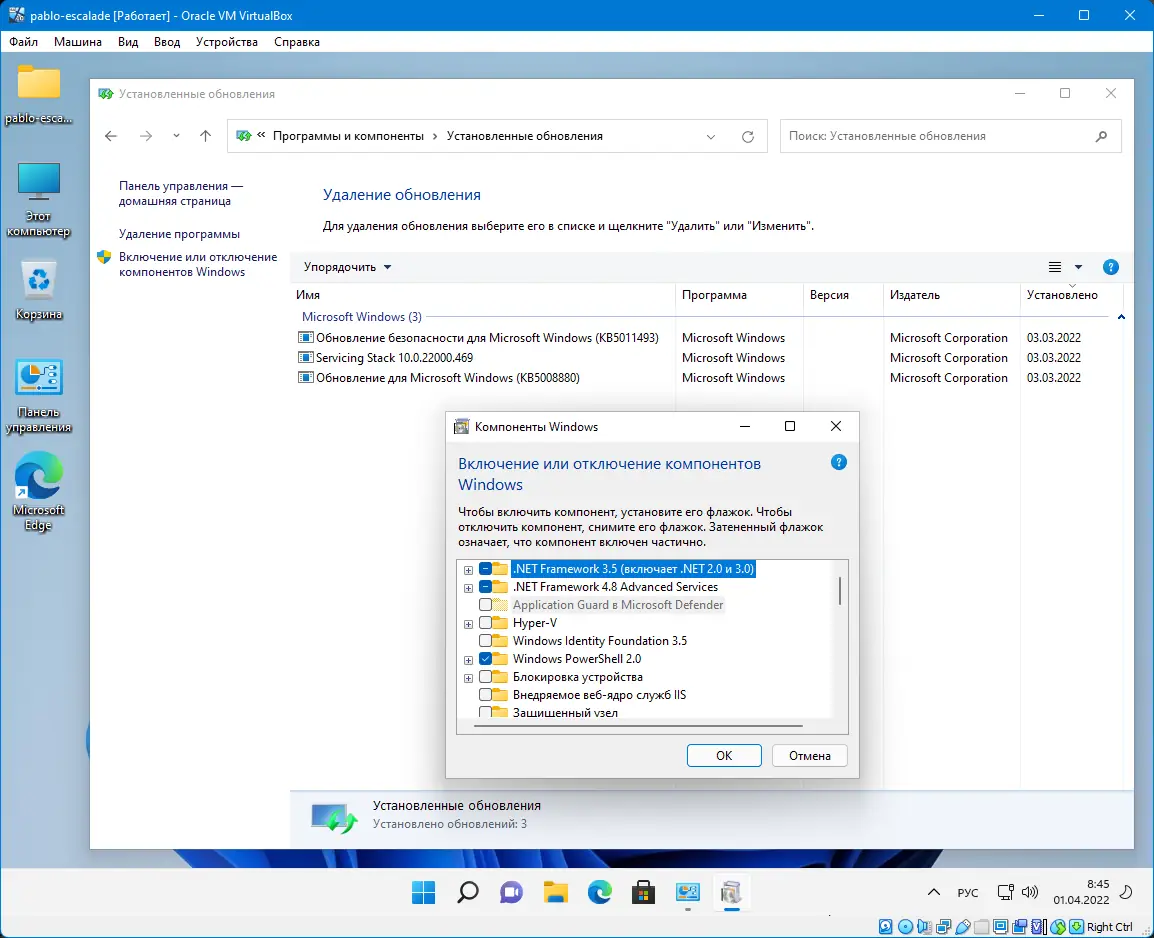Expand .NET Framework 4.8 Advanced Services node
Image resolution: width=1154 pixels, height=938 pixels.
[x=468, y=588]
